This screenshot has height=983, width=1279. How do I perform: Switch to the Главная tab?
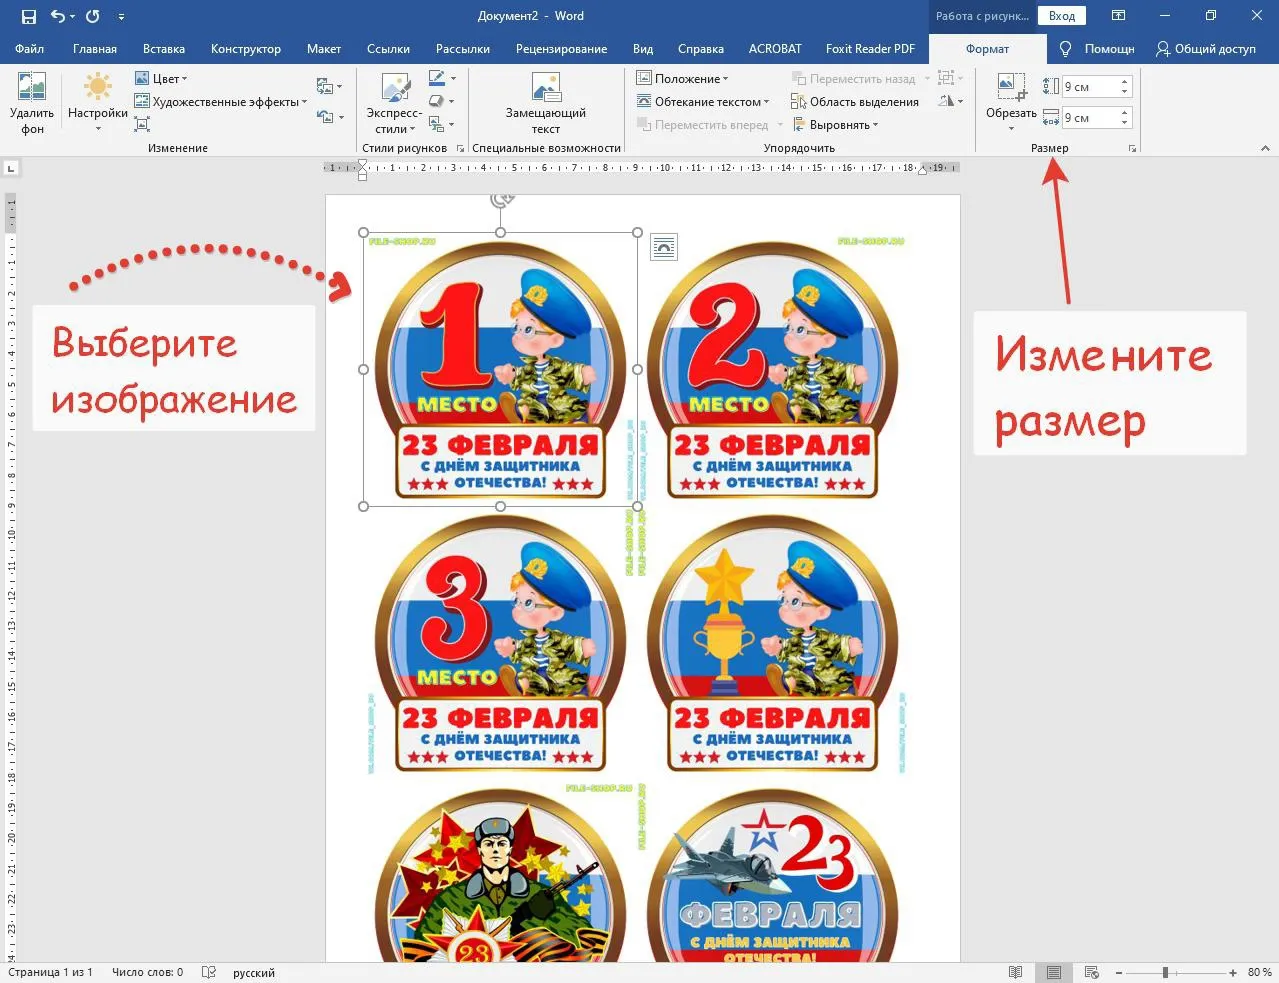pos(95,49)
